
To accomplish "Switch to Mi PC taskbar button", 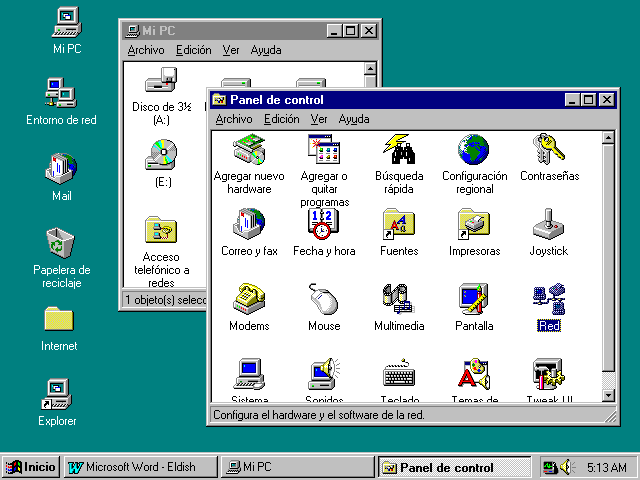I will [298, 467].
